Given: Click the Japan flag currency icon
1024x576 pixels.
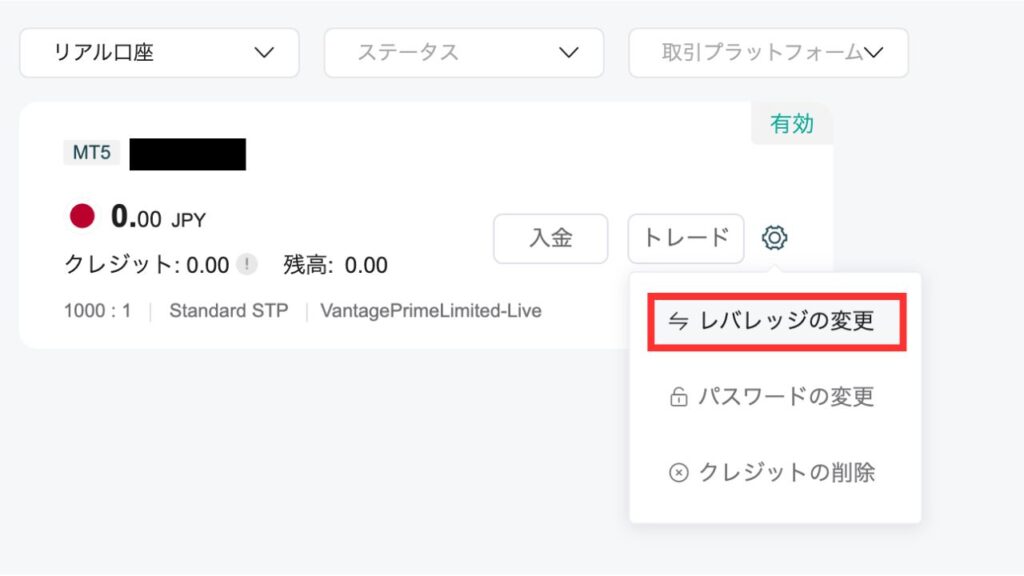Looking at the screenshot, I should [82, 216].
